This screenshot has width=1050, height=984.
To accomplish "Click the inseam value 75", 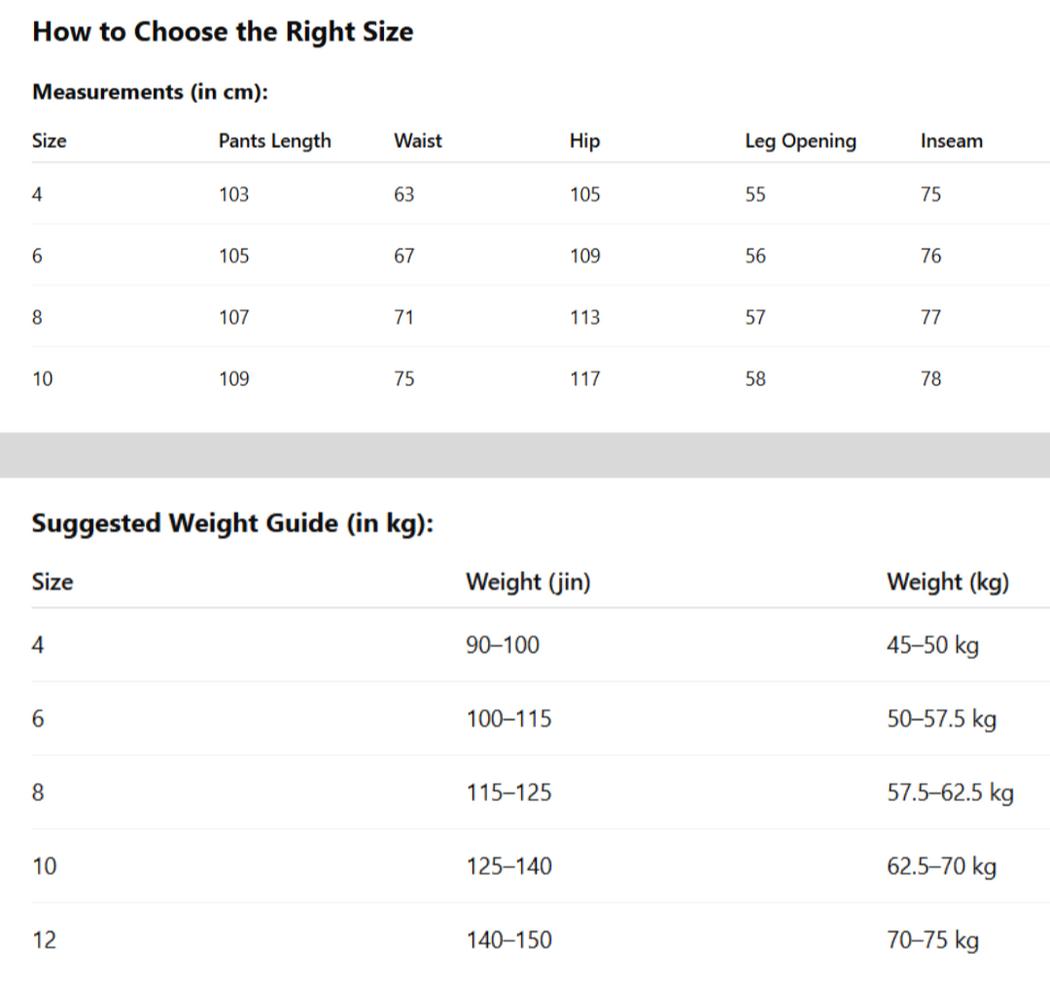I will [x=930, y=195].
